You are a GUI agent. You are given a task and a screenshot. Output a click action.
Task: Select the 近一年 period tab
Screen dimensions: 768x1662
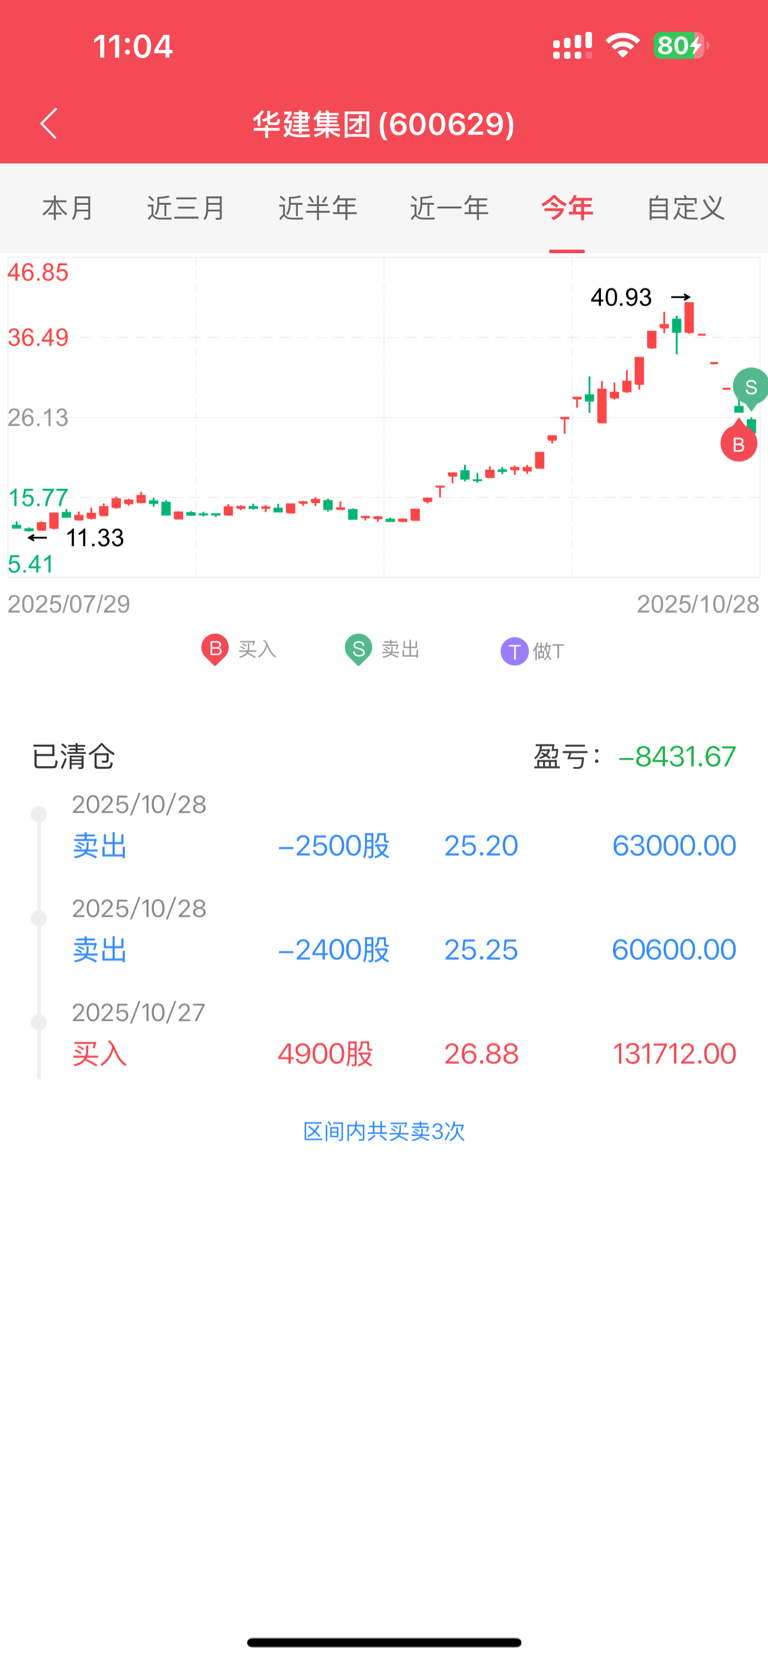pos(449,208)
